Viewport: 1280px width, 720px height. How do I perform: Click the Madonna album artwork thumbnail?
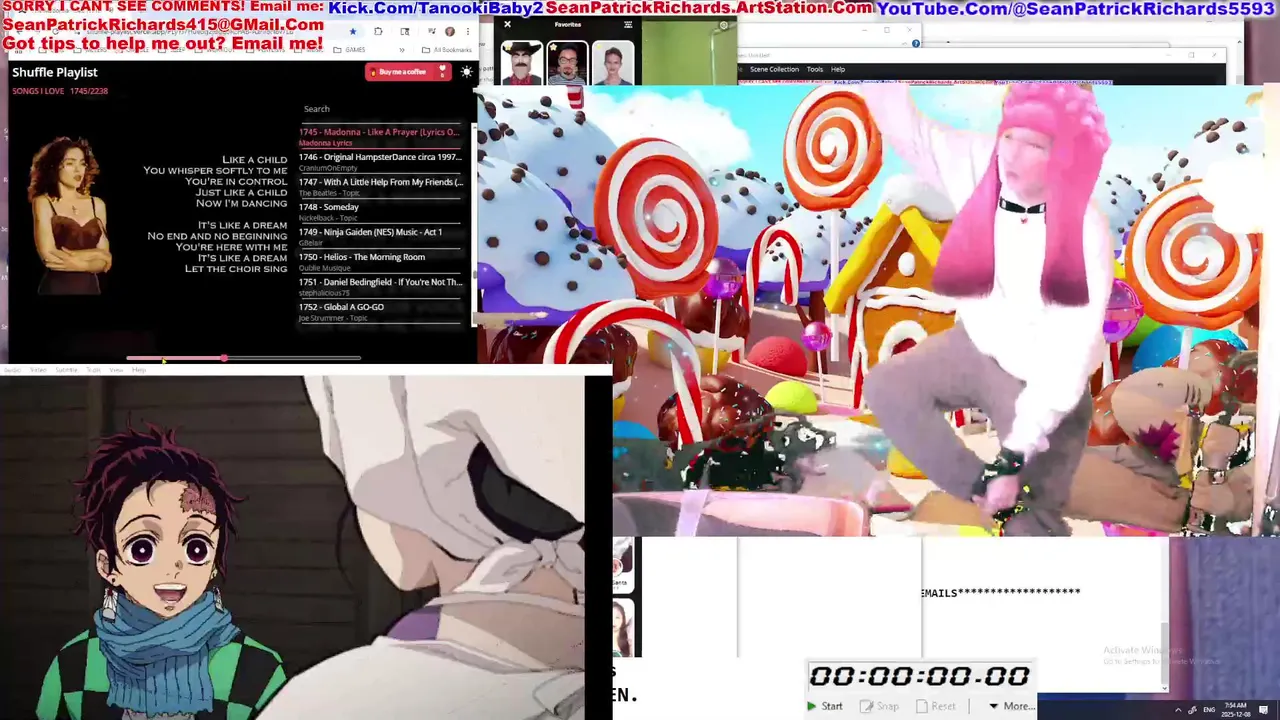click(x=70, y=217)
